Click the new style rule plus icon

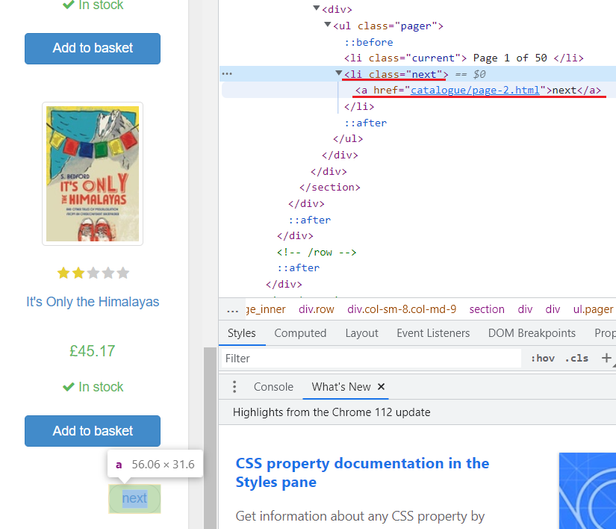pos(606,358)
